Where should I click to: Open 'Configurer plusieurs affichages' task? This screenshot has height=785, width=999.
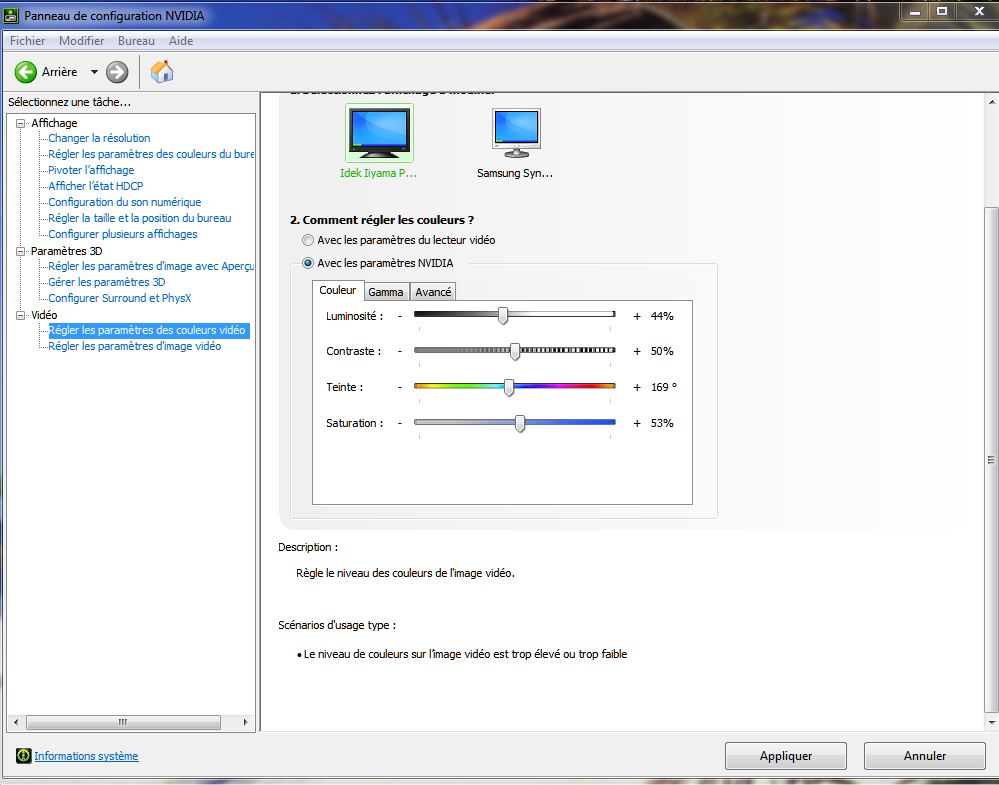click(x=123, y=234)
